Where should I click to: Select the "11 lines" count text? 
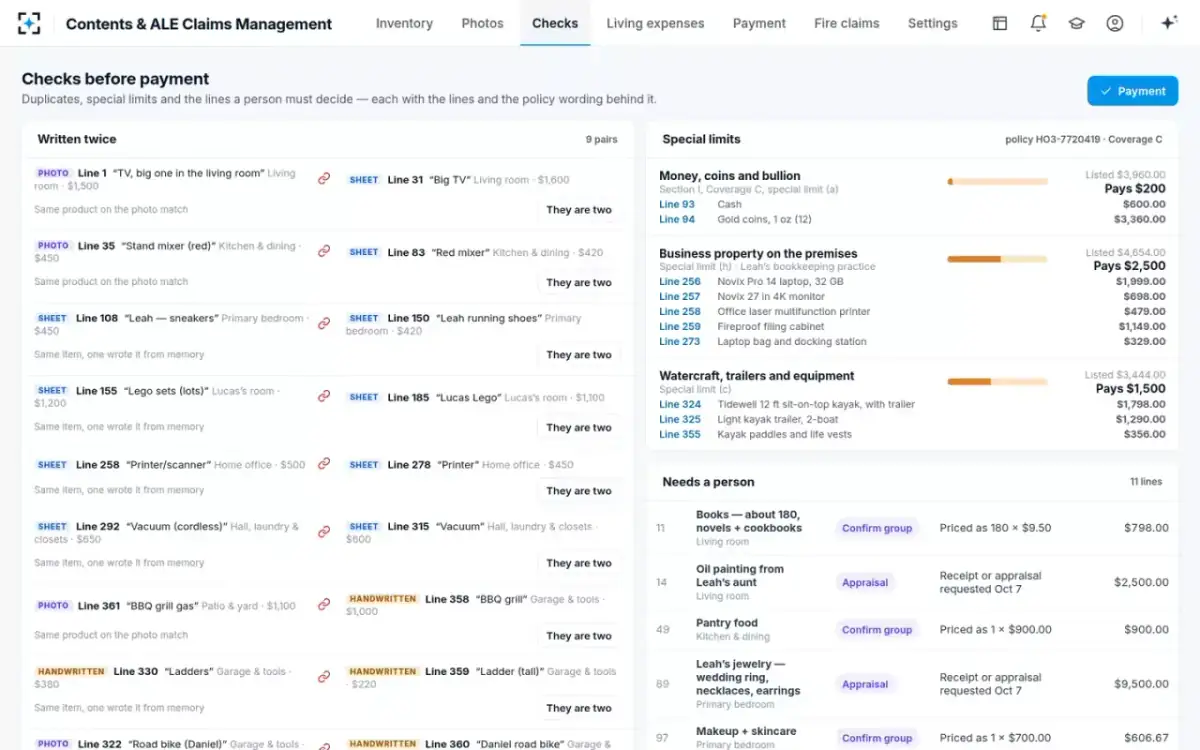(x=1146, y=482)
